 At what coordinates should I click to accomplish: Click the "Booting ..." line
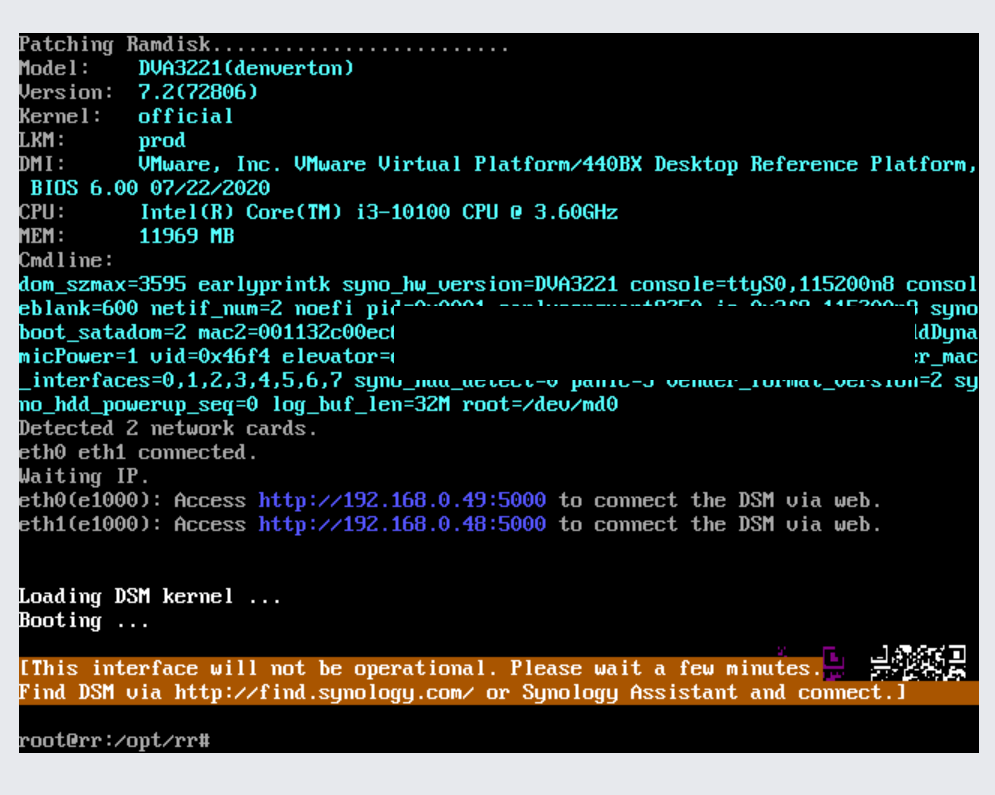(x=84, y=621)
